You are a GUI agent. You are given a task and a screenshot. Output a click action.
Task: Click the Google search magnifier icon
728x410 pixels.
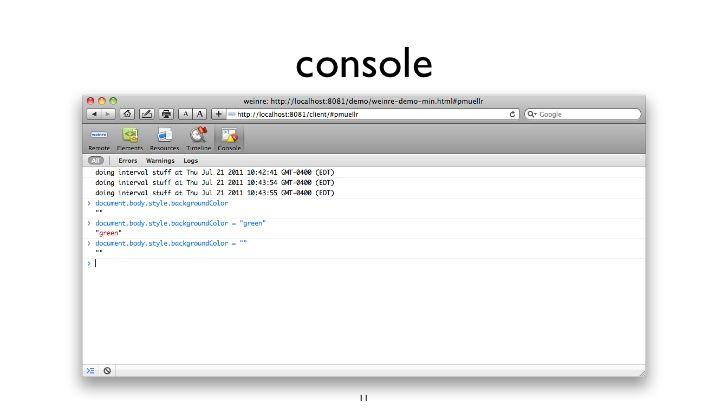point(532,114)
